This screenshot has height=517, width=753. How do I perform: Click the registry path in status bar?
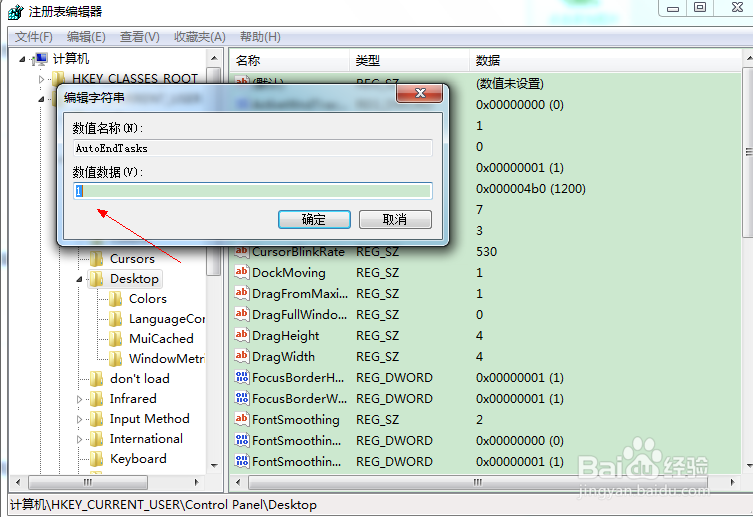tap(163, 505)
